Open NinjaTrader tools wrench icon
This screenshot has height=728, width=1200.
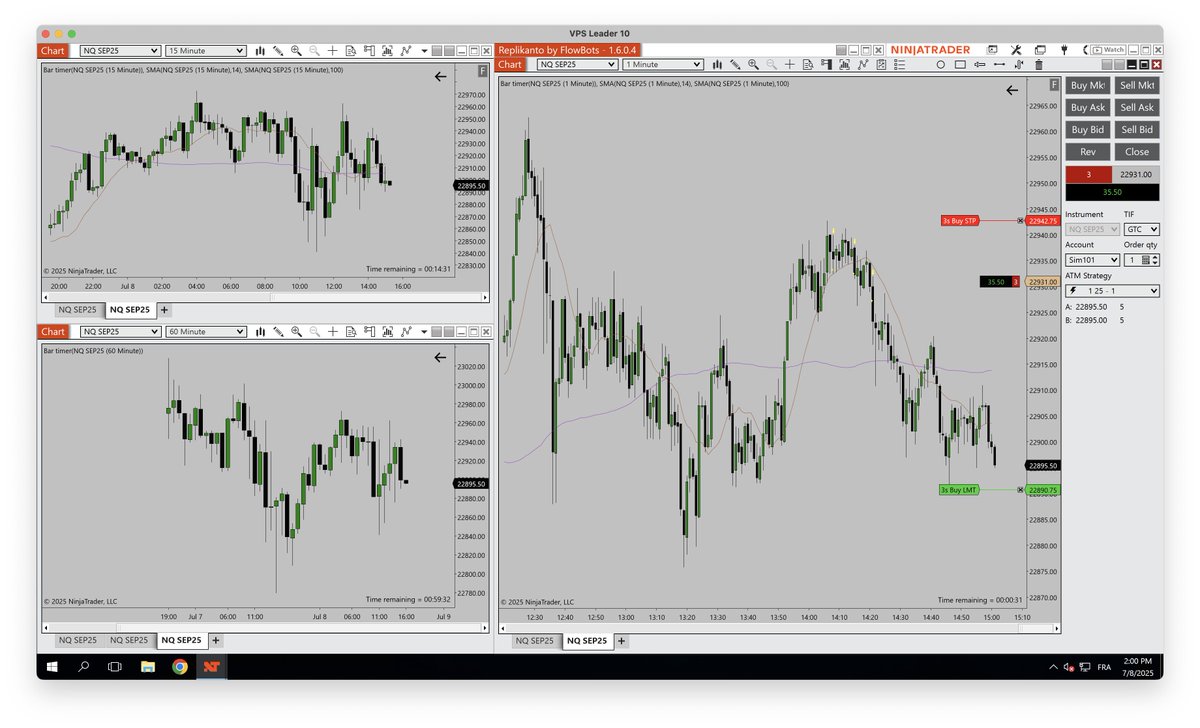point(1016,50)
